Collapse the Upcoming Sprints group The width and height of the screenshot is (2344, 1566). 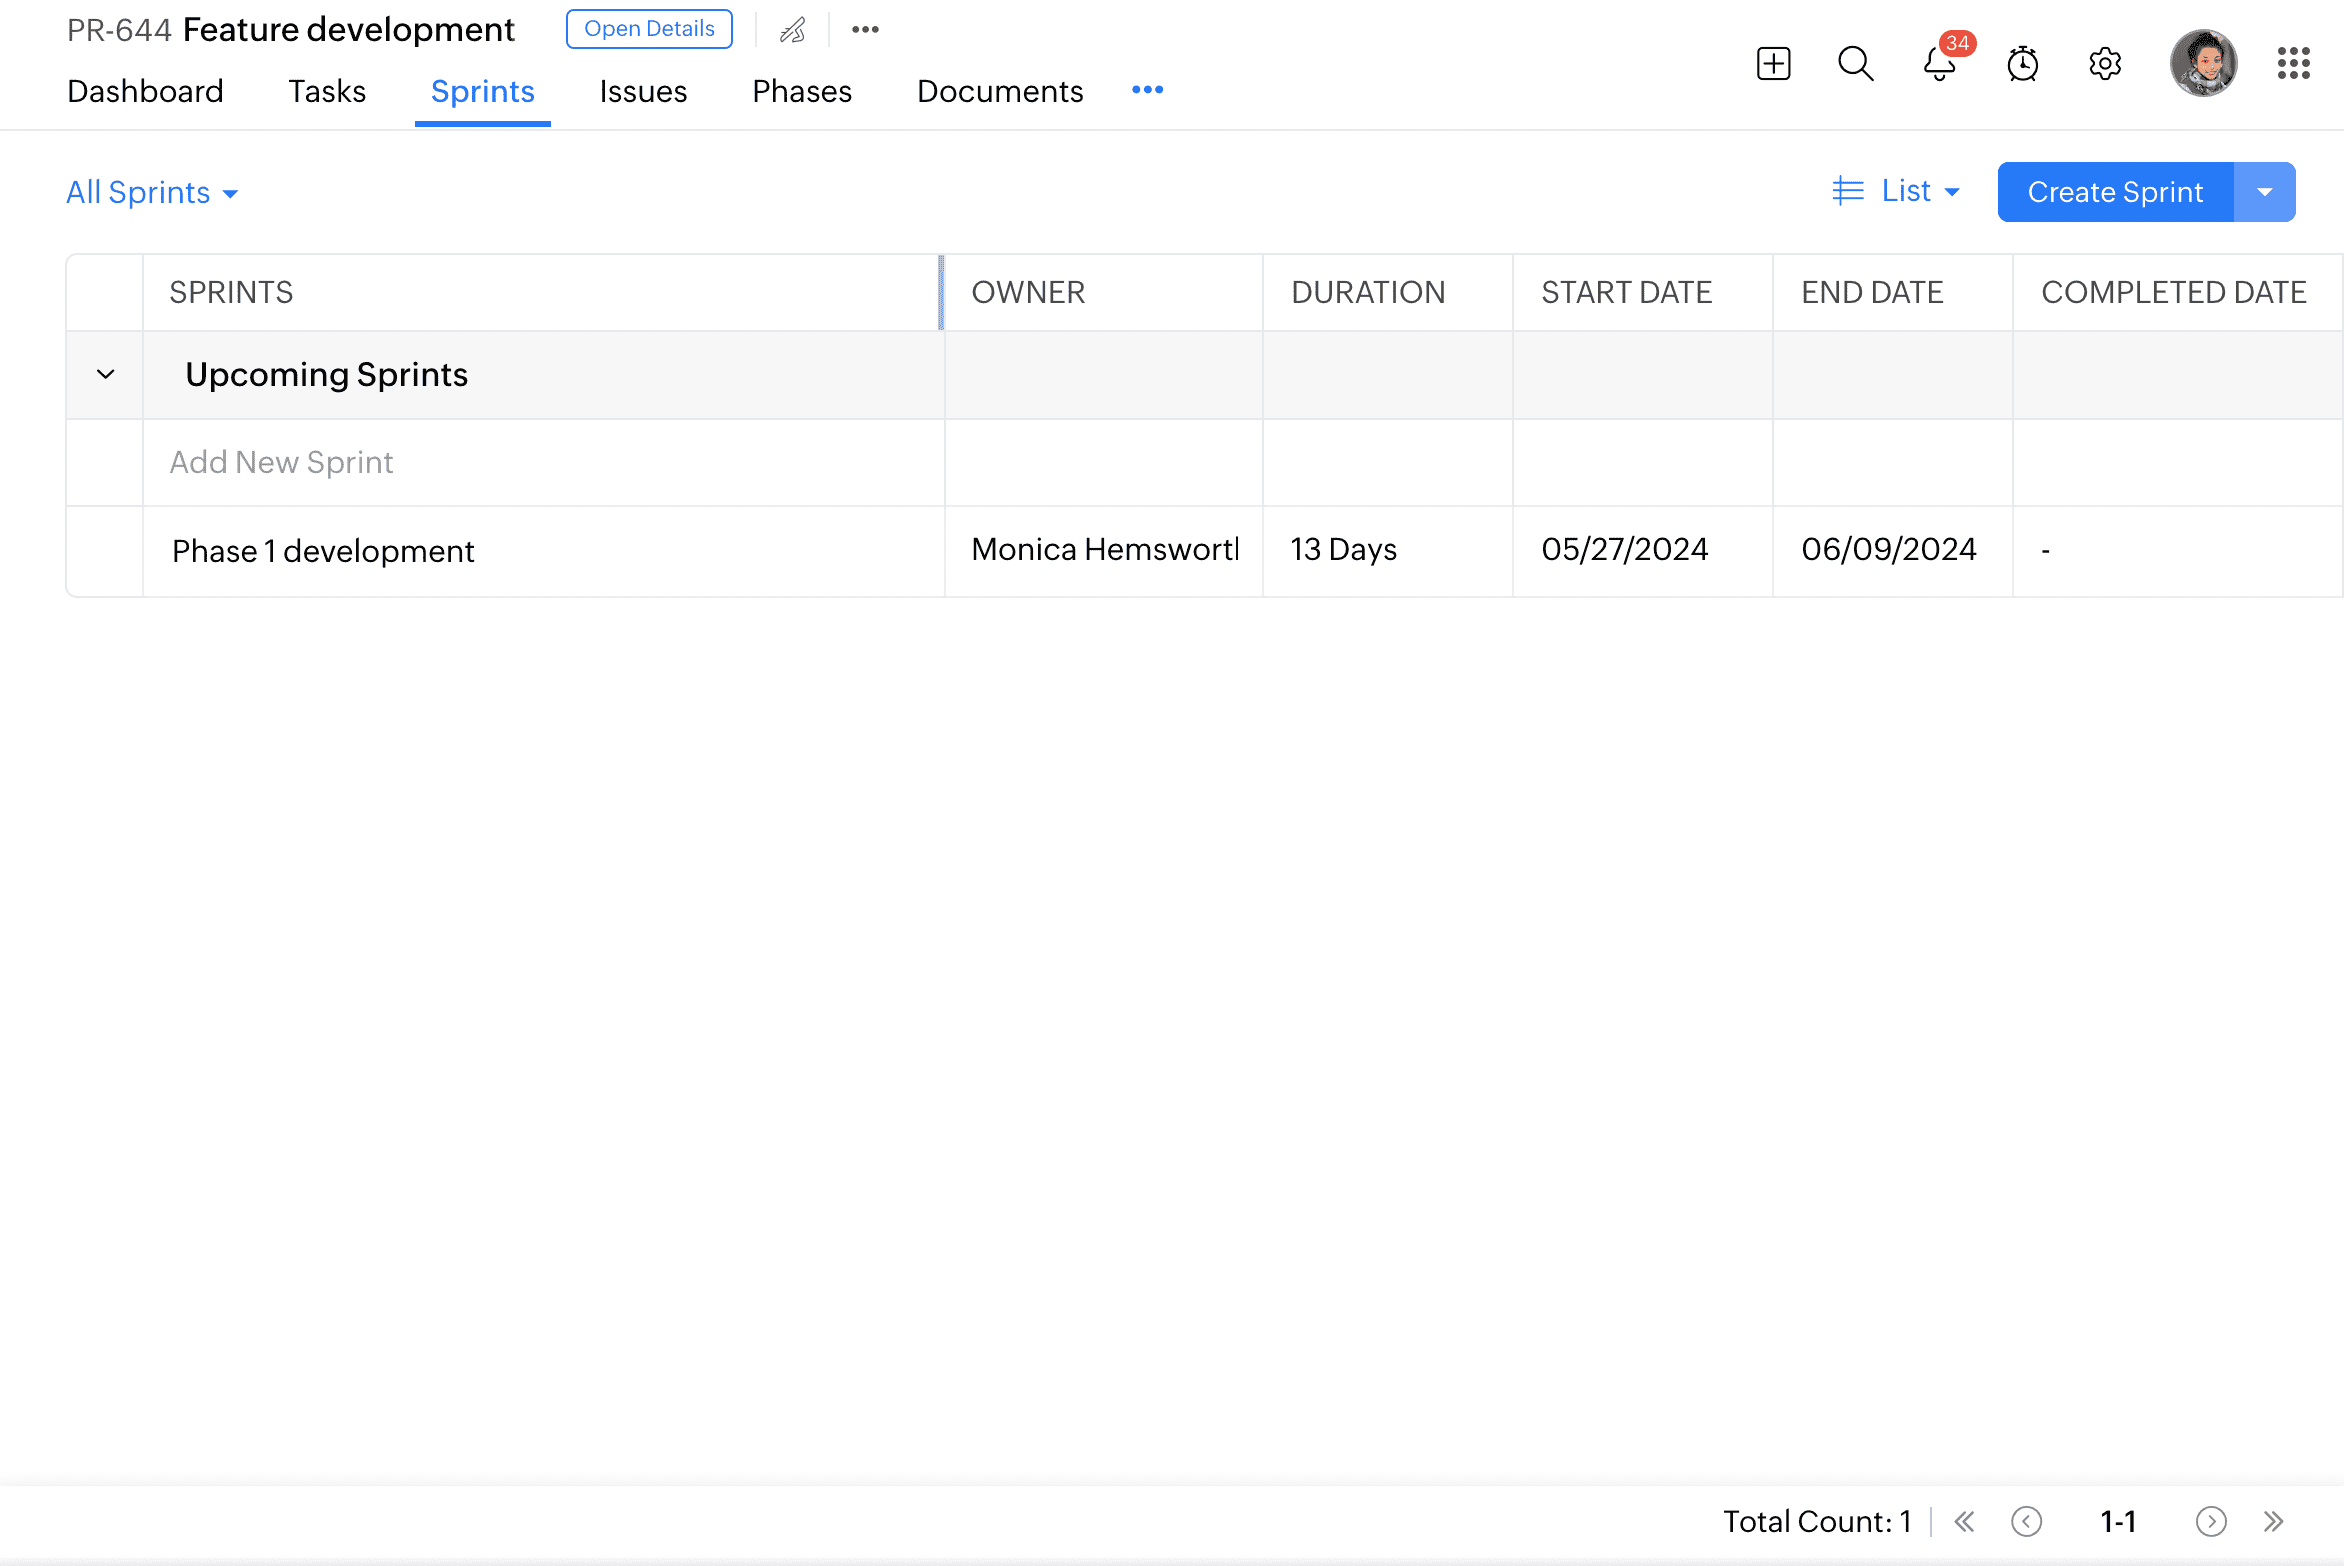tap(105, 375)
